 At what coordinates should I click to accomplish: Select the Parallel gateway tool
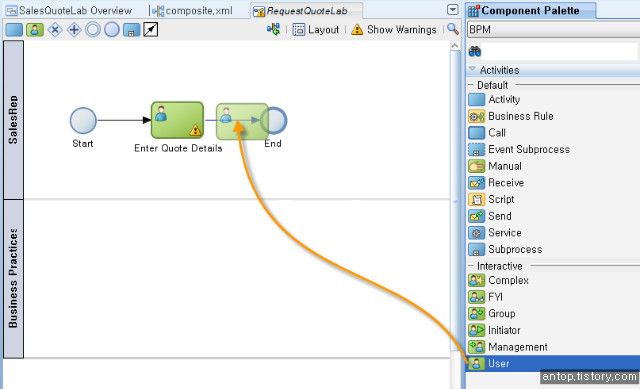point(74,30)
